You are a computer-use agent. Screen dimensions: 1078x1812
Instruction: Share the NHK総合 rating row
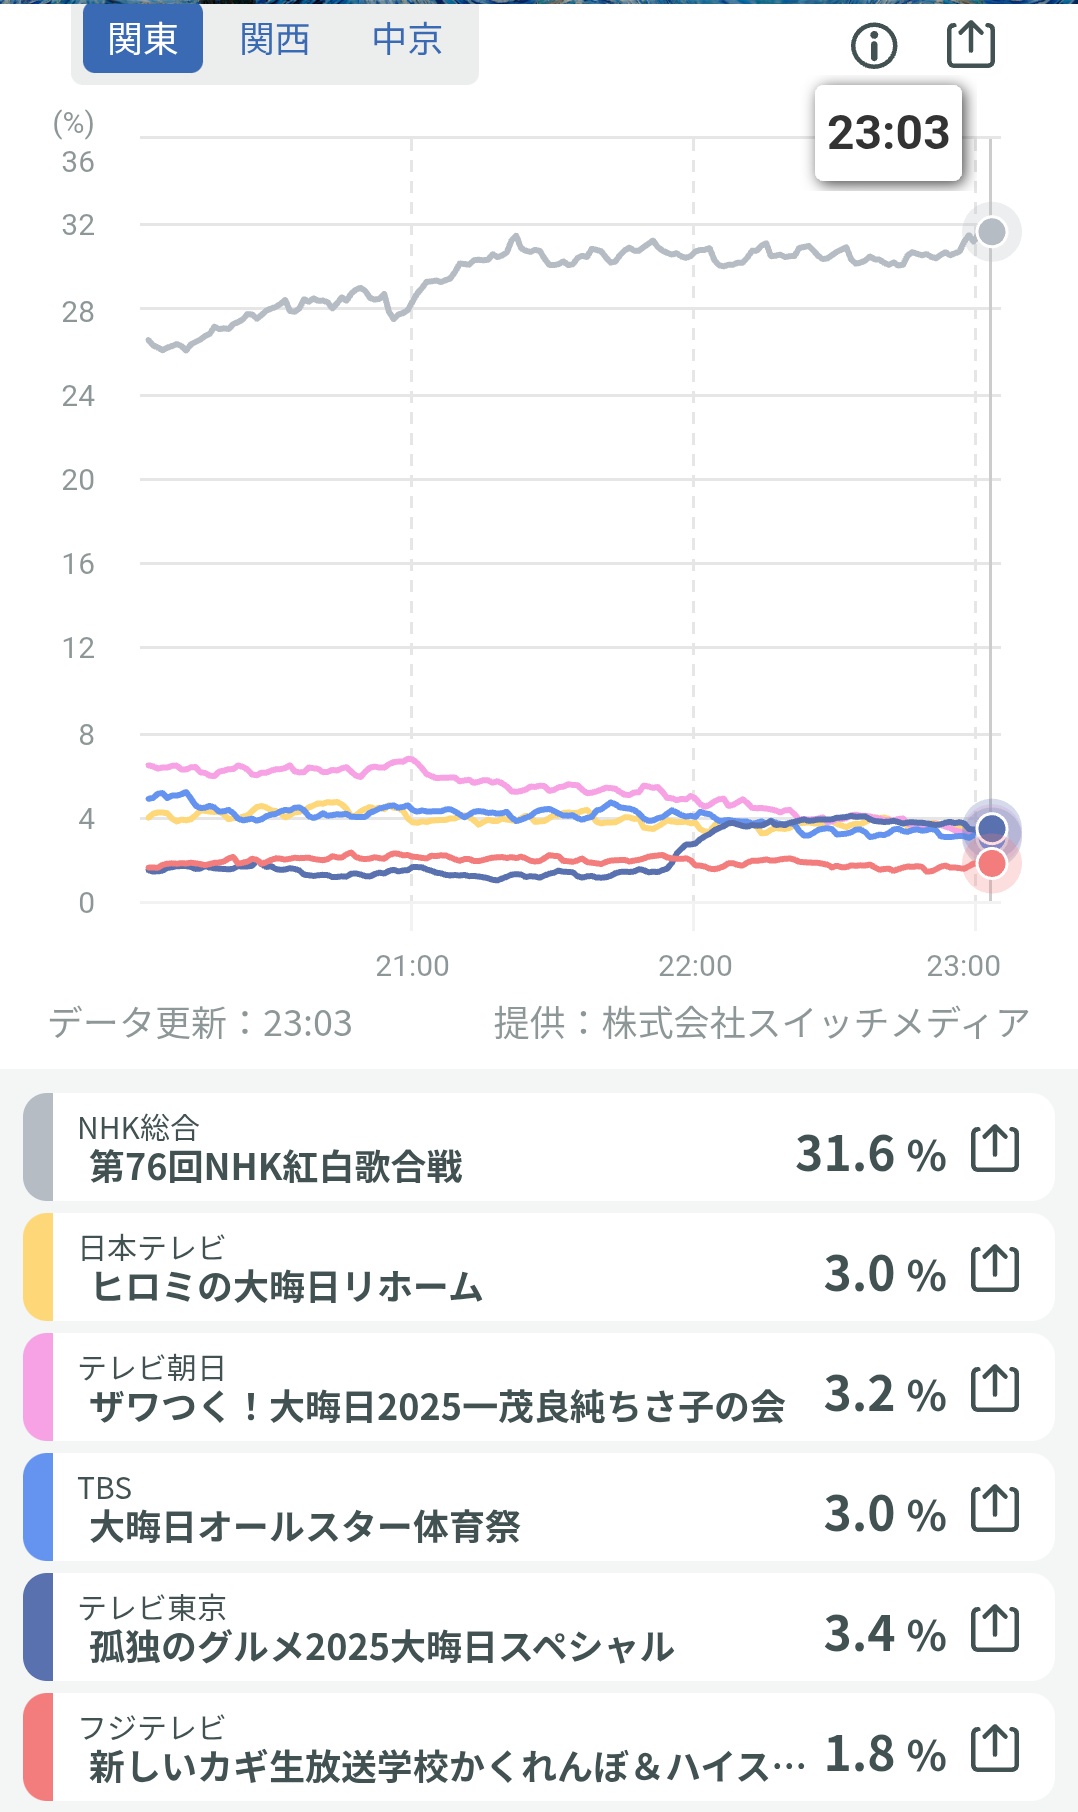click(995, 1149)
